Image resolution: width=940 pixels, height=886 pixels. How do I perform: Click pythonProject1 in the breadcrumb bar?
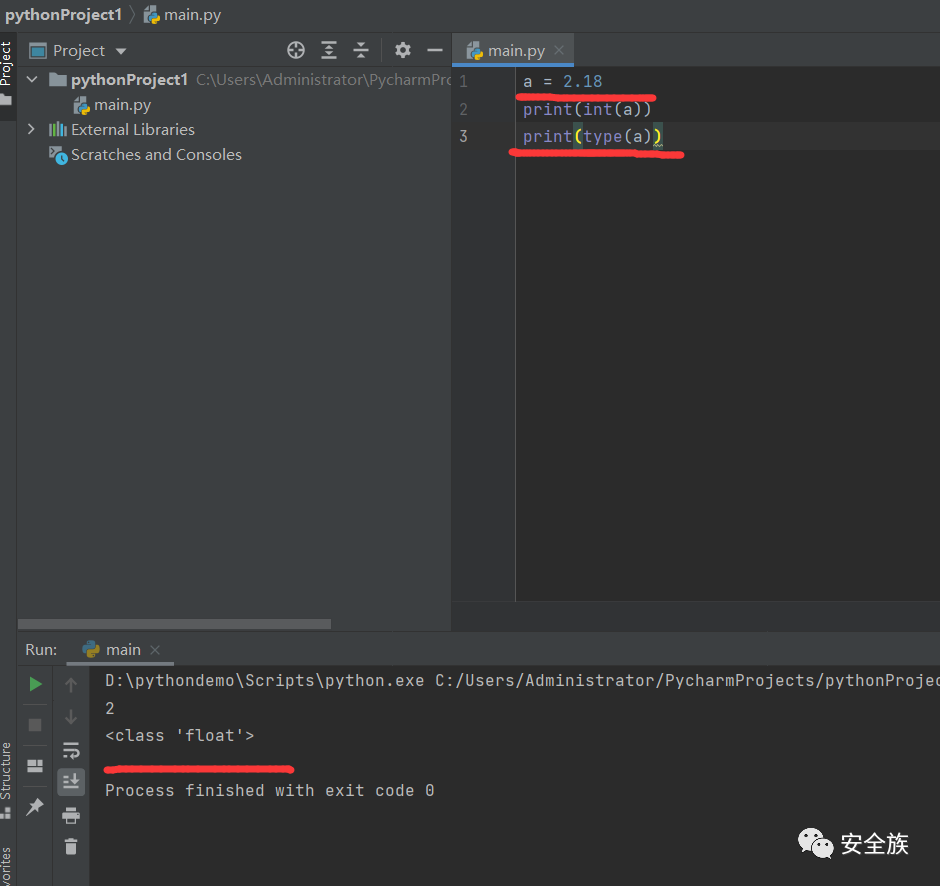pos(64,14)
